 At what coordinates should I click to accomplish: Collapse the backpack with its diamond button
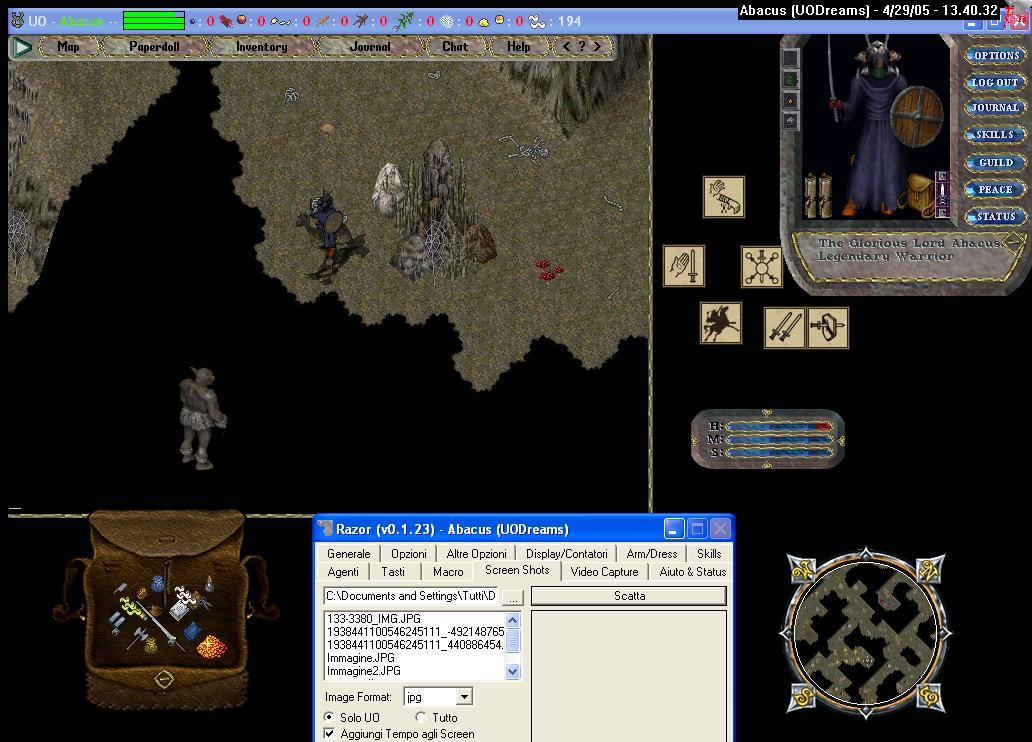(x=164, y=679)
